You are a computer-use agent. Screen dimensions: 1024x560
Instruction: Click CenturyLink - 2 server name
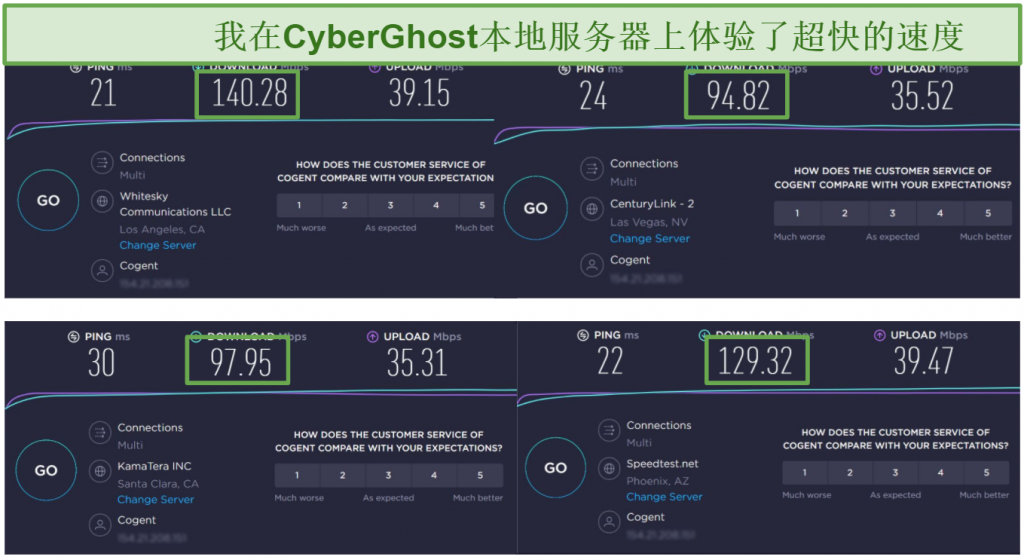(652, 204)
